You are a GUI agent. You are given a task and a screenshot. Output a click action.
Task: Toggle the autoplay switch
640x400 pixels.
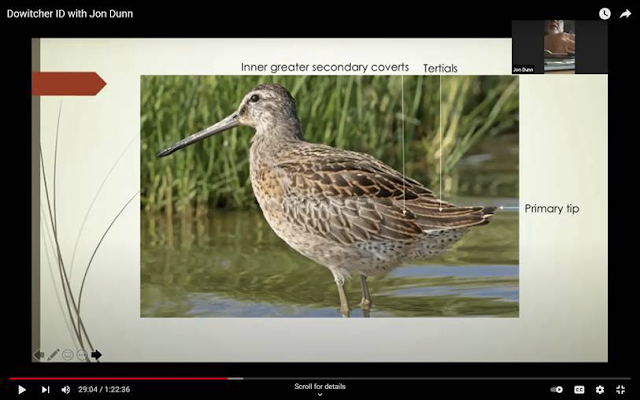(557, 390)
